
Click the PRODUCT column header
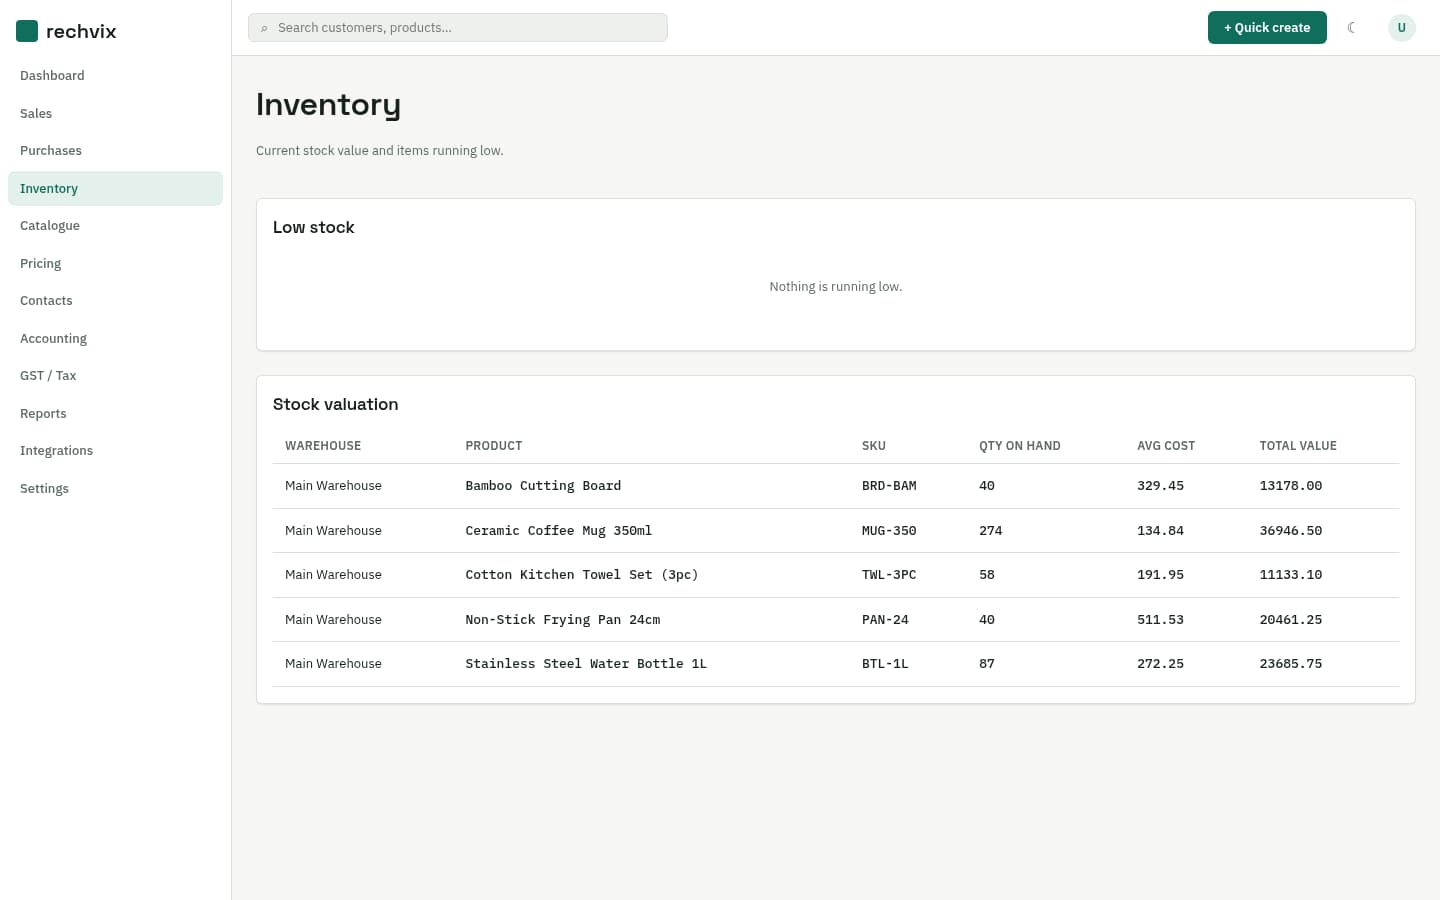tap(494, 446)
